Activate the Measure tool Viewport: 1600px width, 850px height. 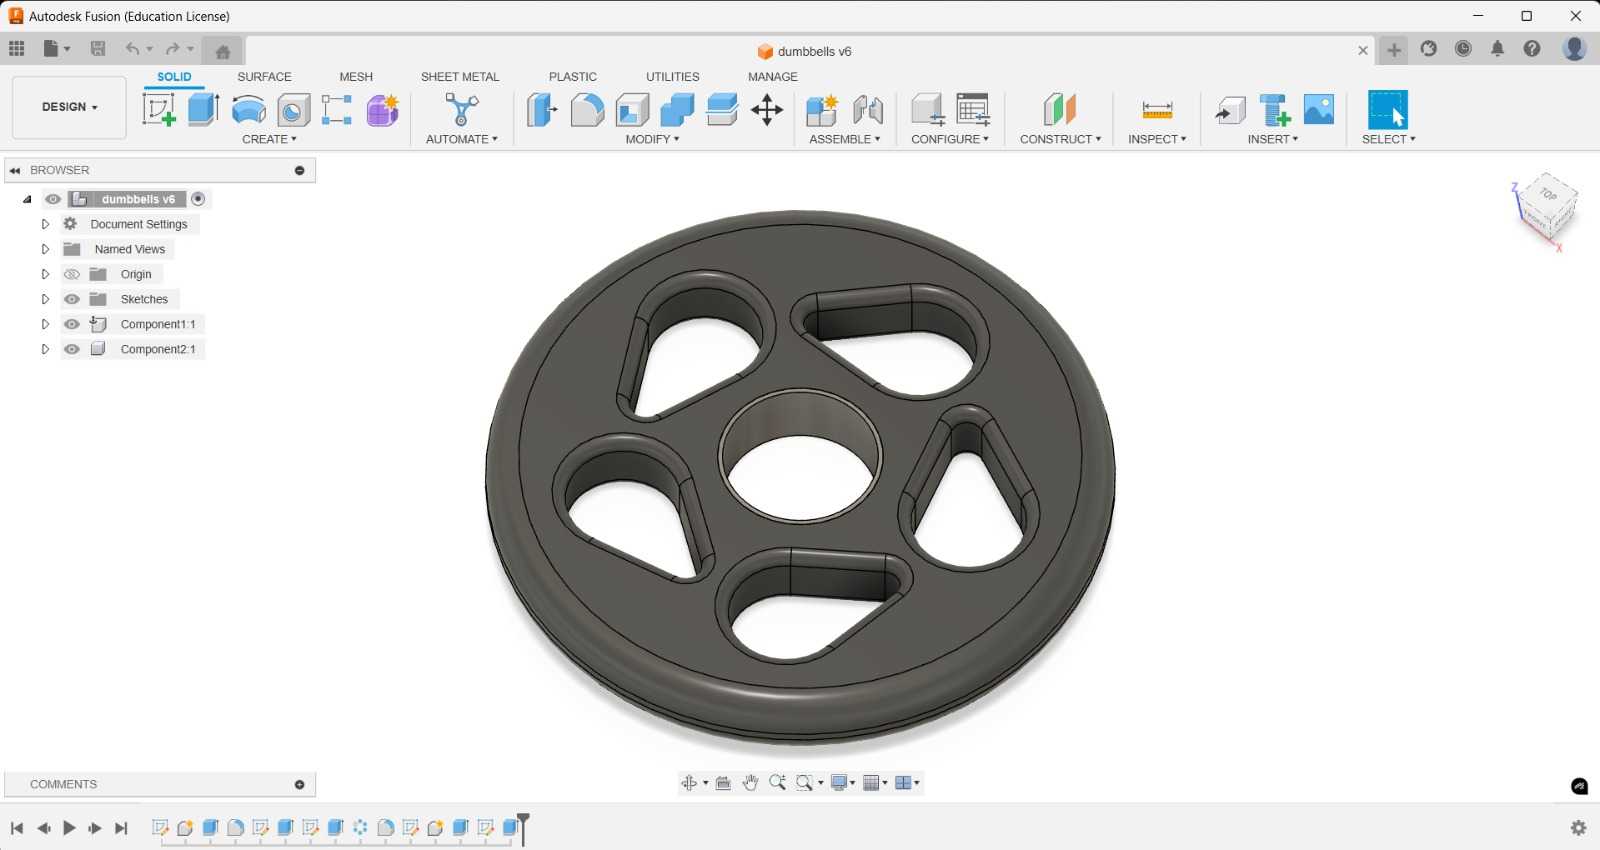[x=1157, y=110]
